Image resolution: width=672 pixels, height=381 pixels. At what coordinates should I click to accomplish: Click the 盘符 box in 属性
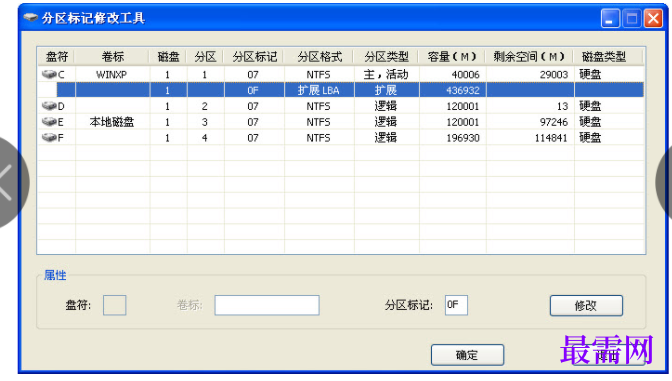pyautogui.click(x=114, y=305)
